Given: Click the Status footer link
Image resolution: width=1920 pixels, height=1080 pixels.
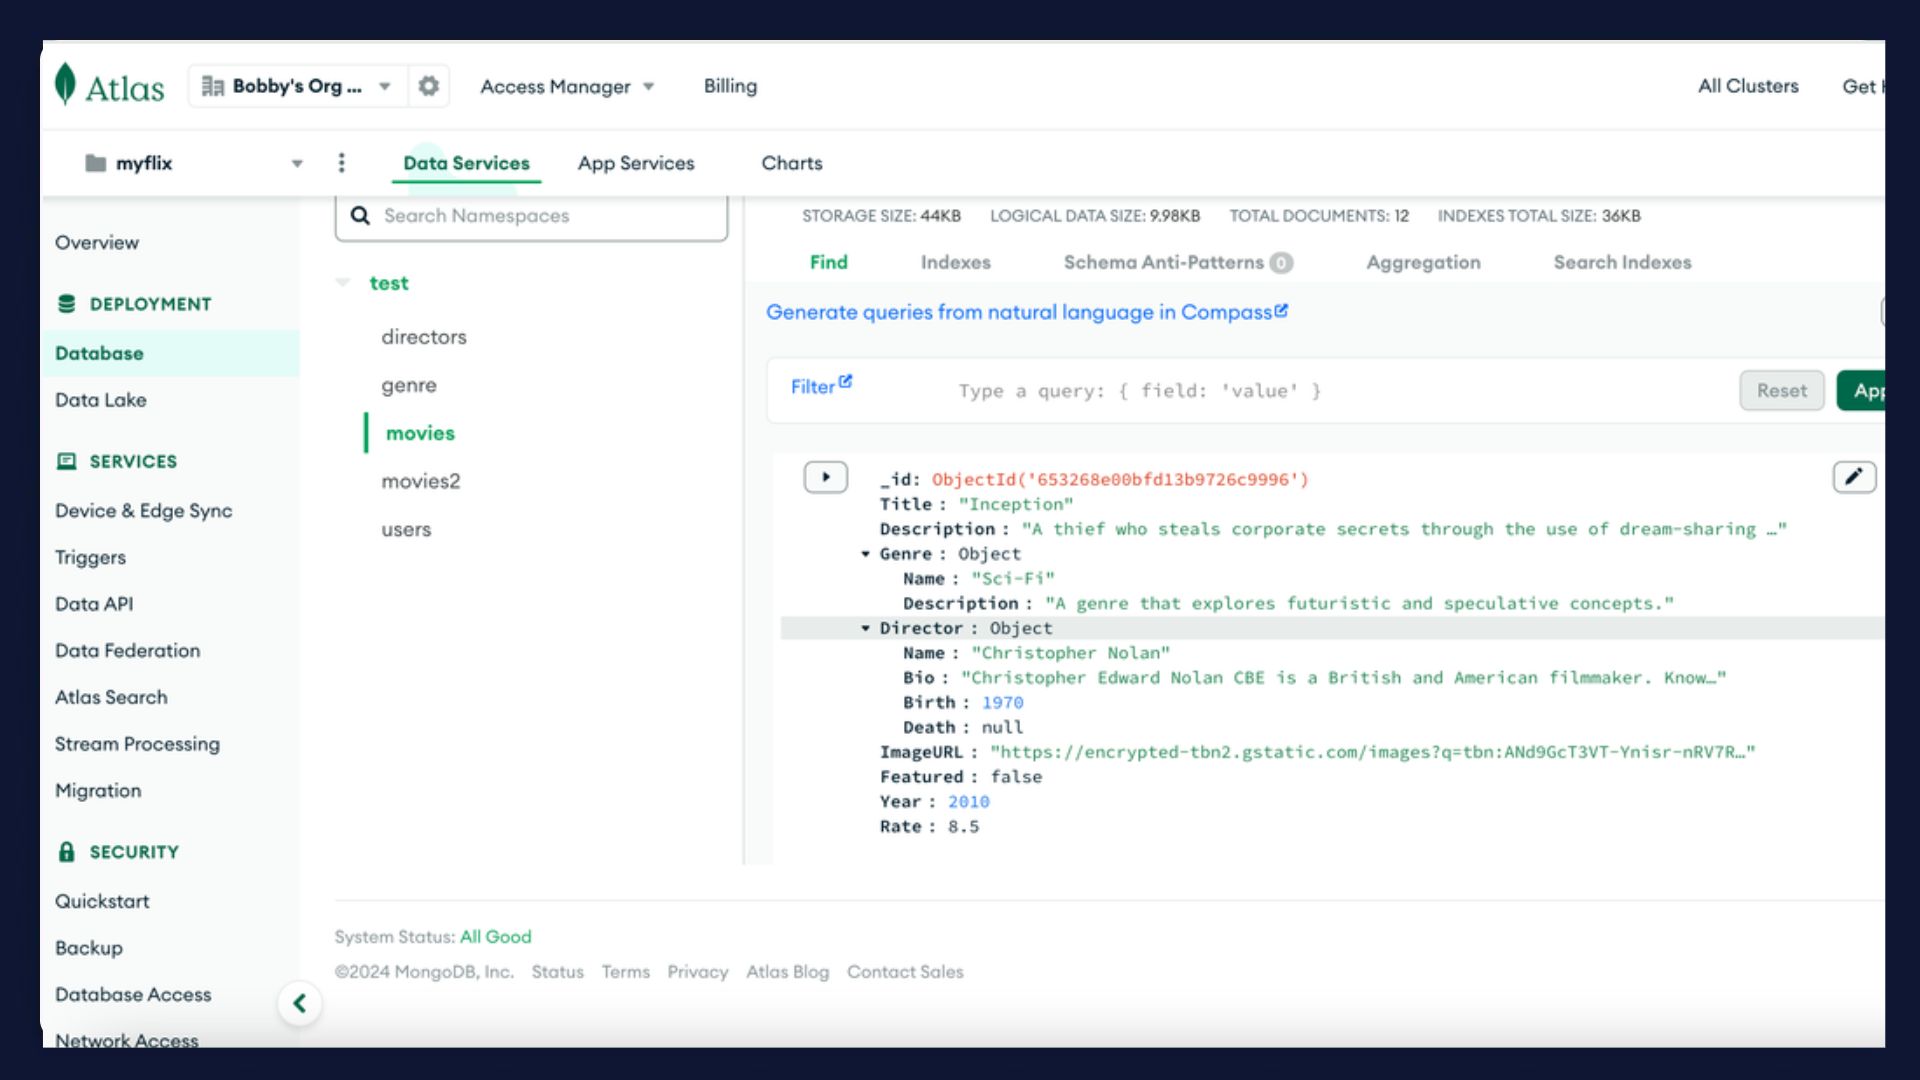Looking at the screenshot, I should pyautogui.click(x=558, y=972).
